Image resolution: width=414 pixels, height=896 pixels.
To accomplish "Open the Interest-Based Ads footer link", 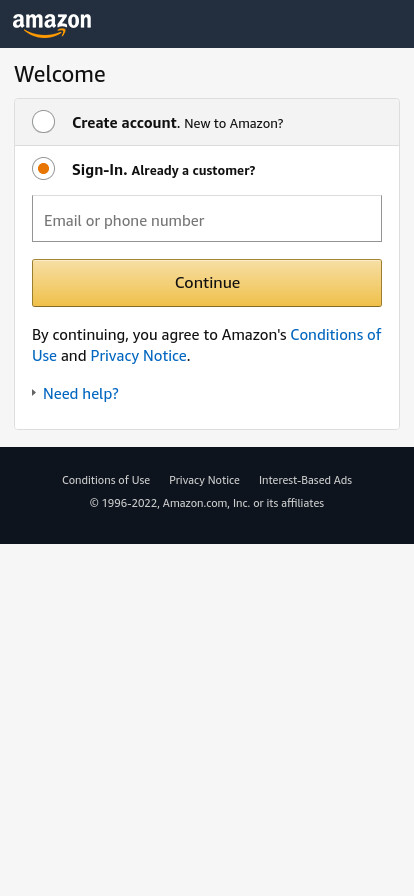I will (305, 481).
